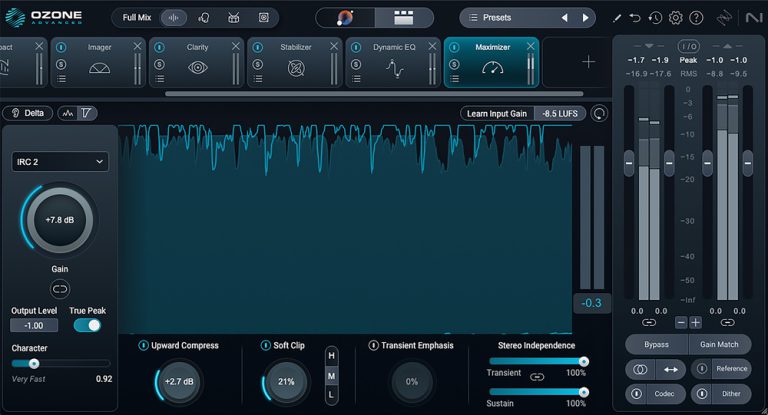Switch to the waveform display mode icon
This screenshot has height=415, width=768.
[68, 113]
